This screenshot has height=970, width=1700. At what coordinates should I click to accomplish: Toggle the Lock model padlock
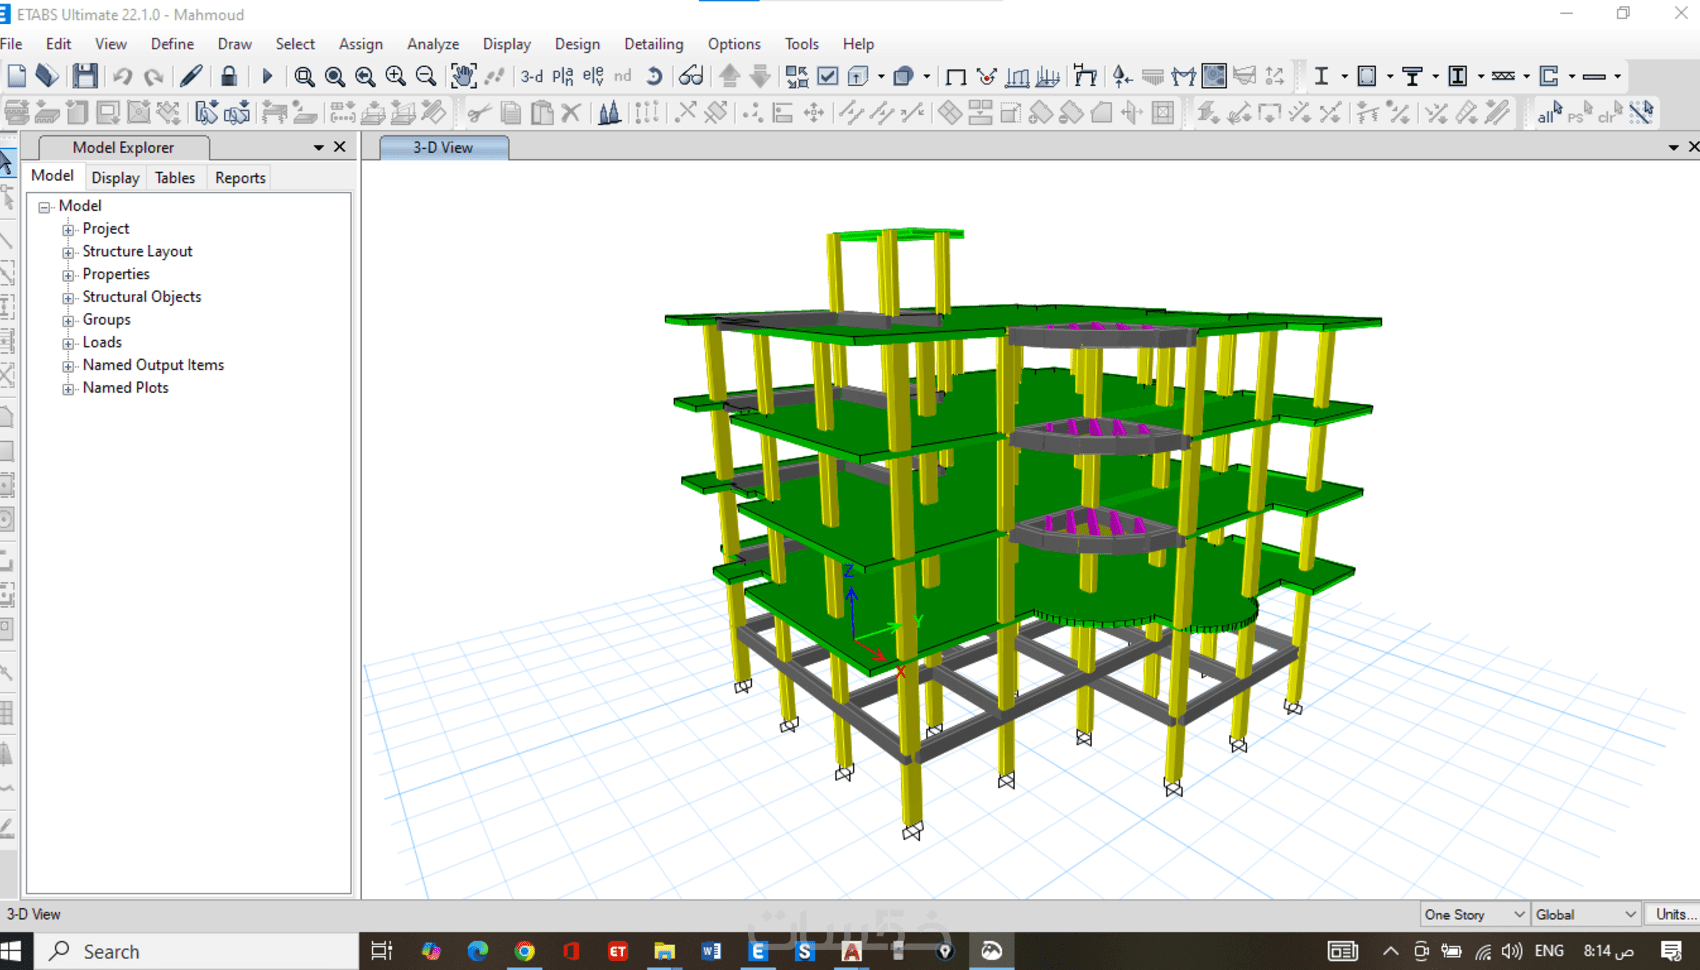point(229,76)
